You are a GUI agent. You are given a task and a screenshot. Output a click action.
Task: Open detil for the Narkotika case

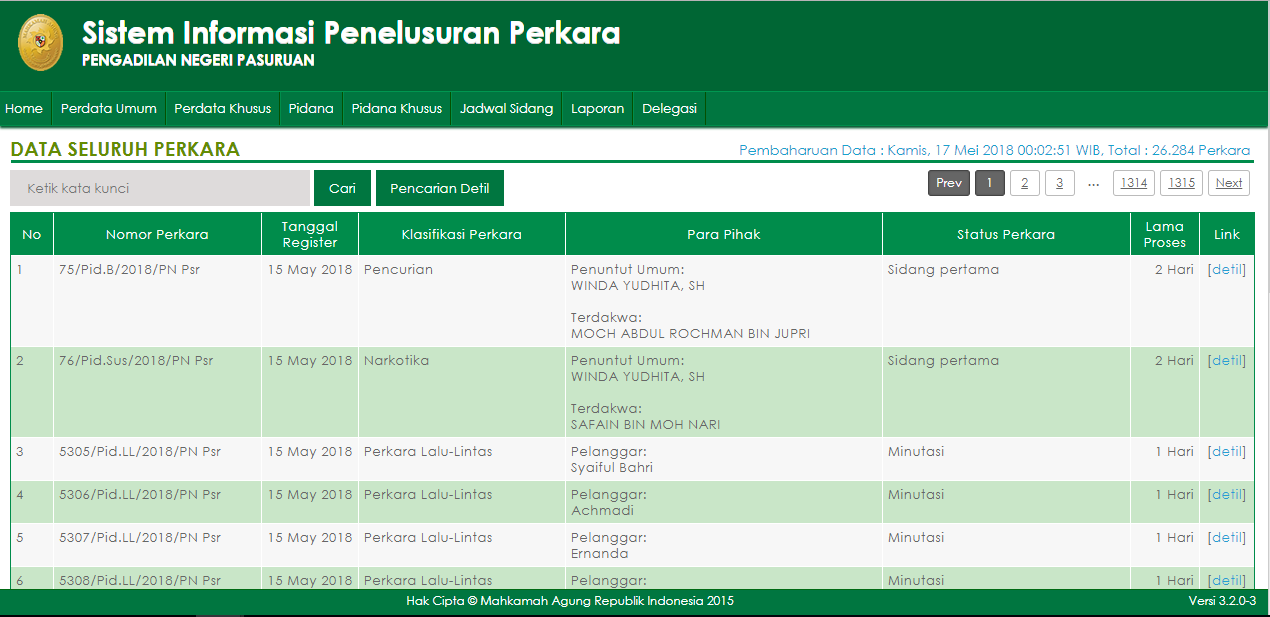point(1226,360)
